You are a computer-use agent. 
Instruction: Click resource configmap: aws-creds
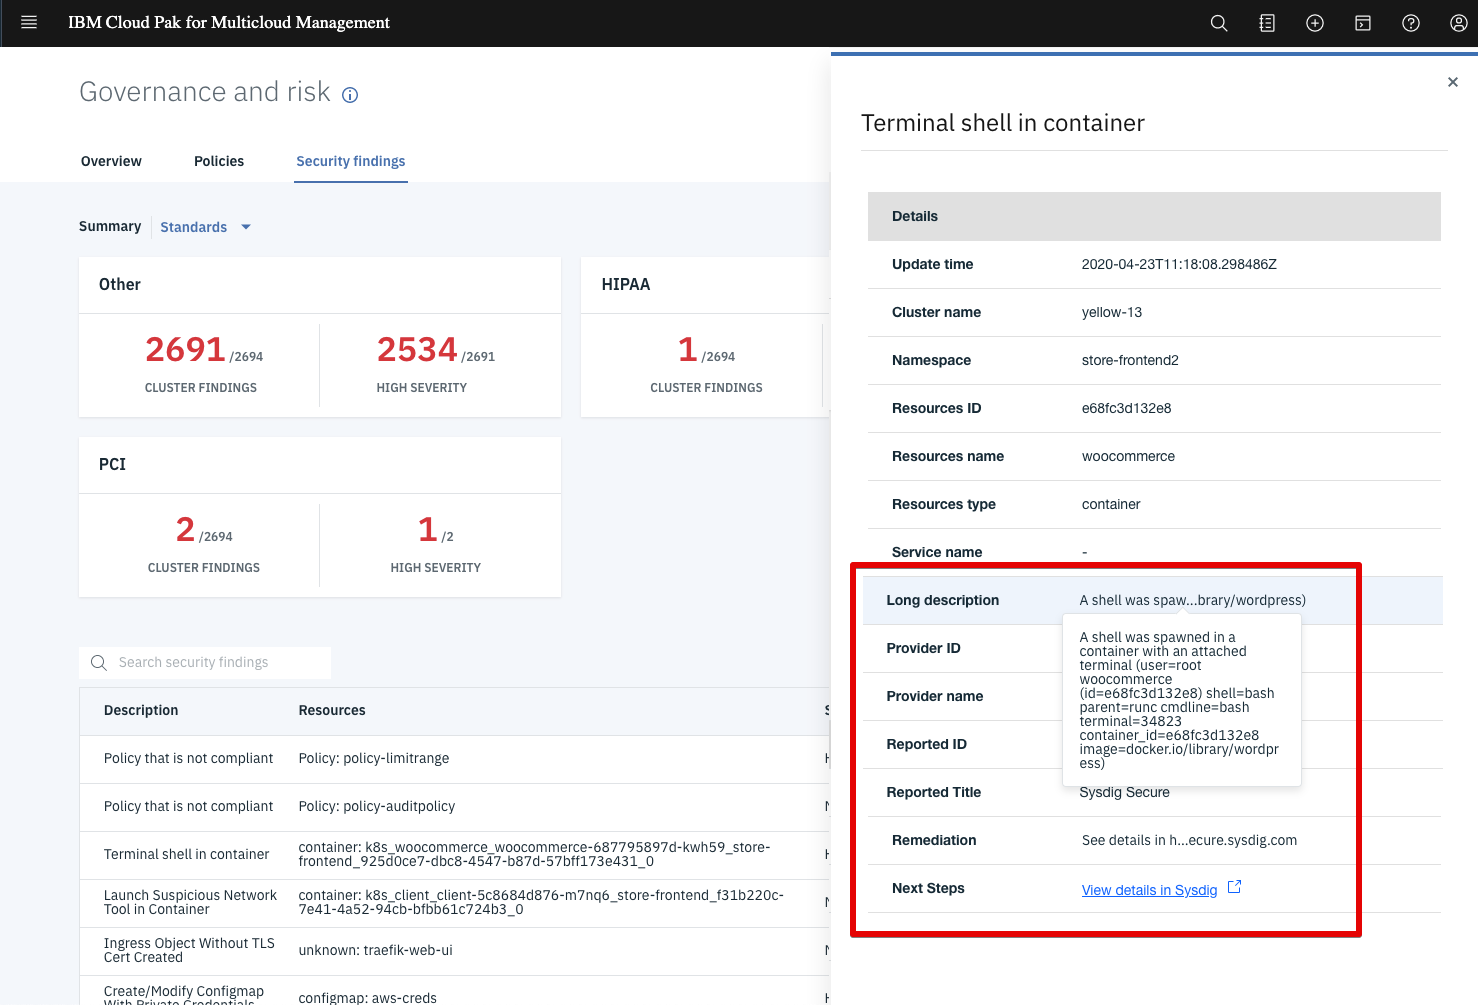367,998
